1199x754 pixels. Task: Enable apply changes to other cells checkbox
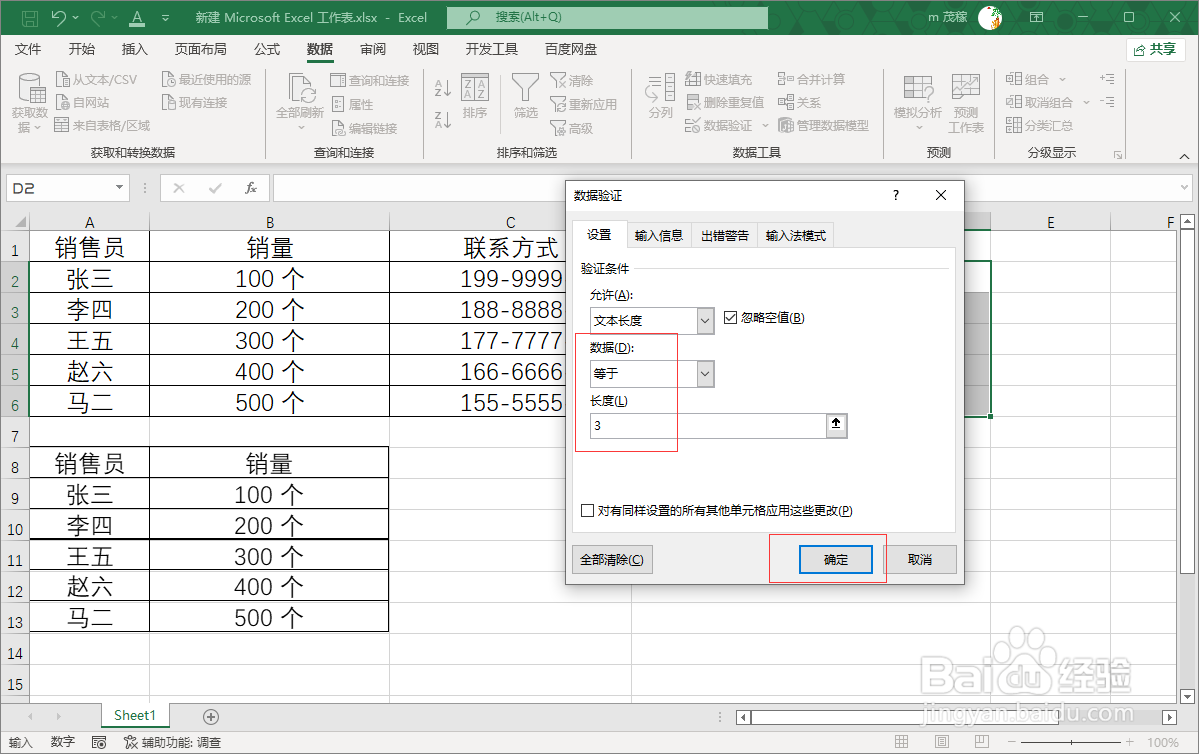coord(587,510)
